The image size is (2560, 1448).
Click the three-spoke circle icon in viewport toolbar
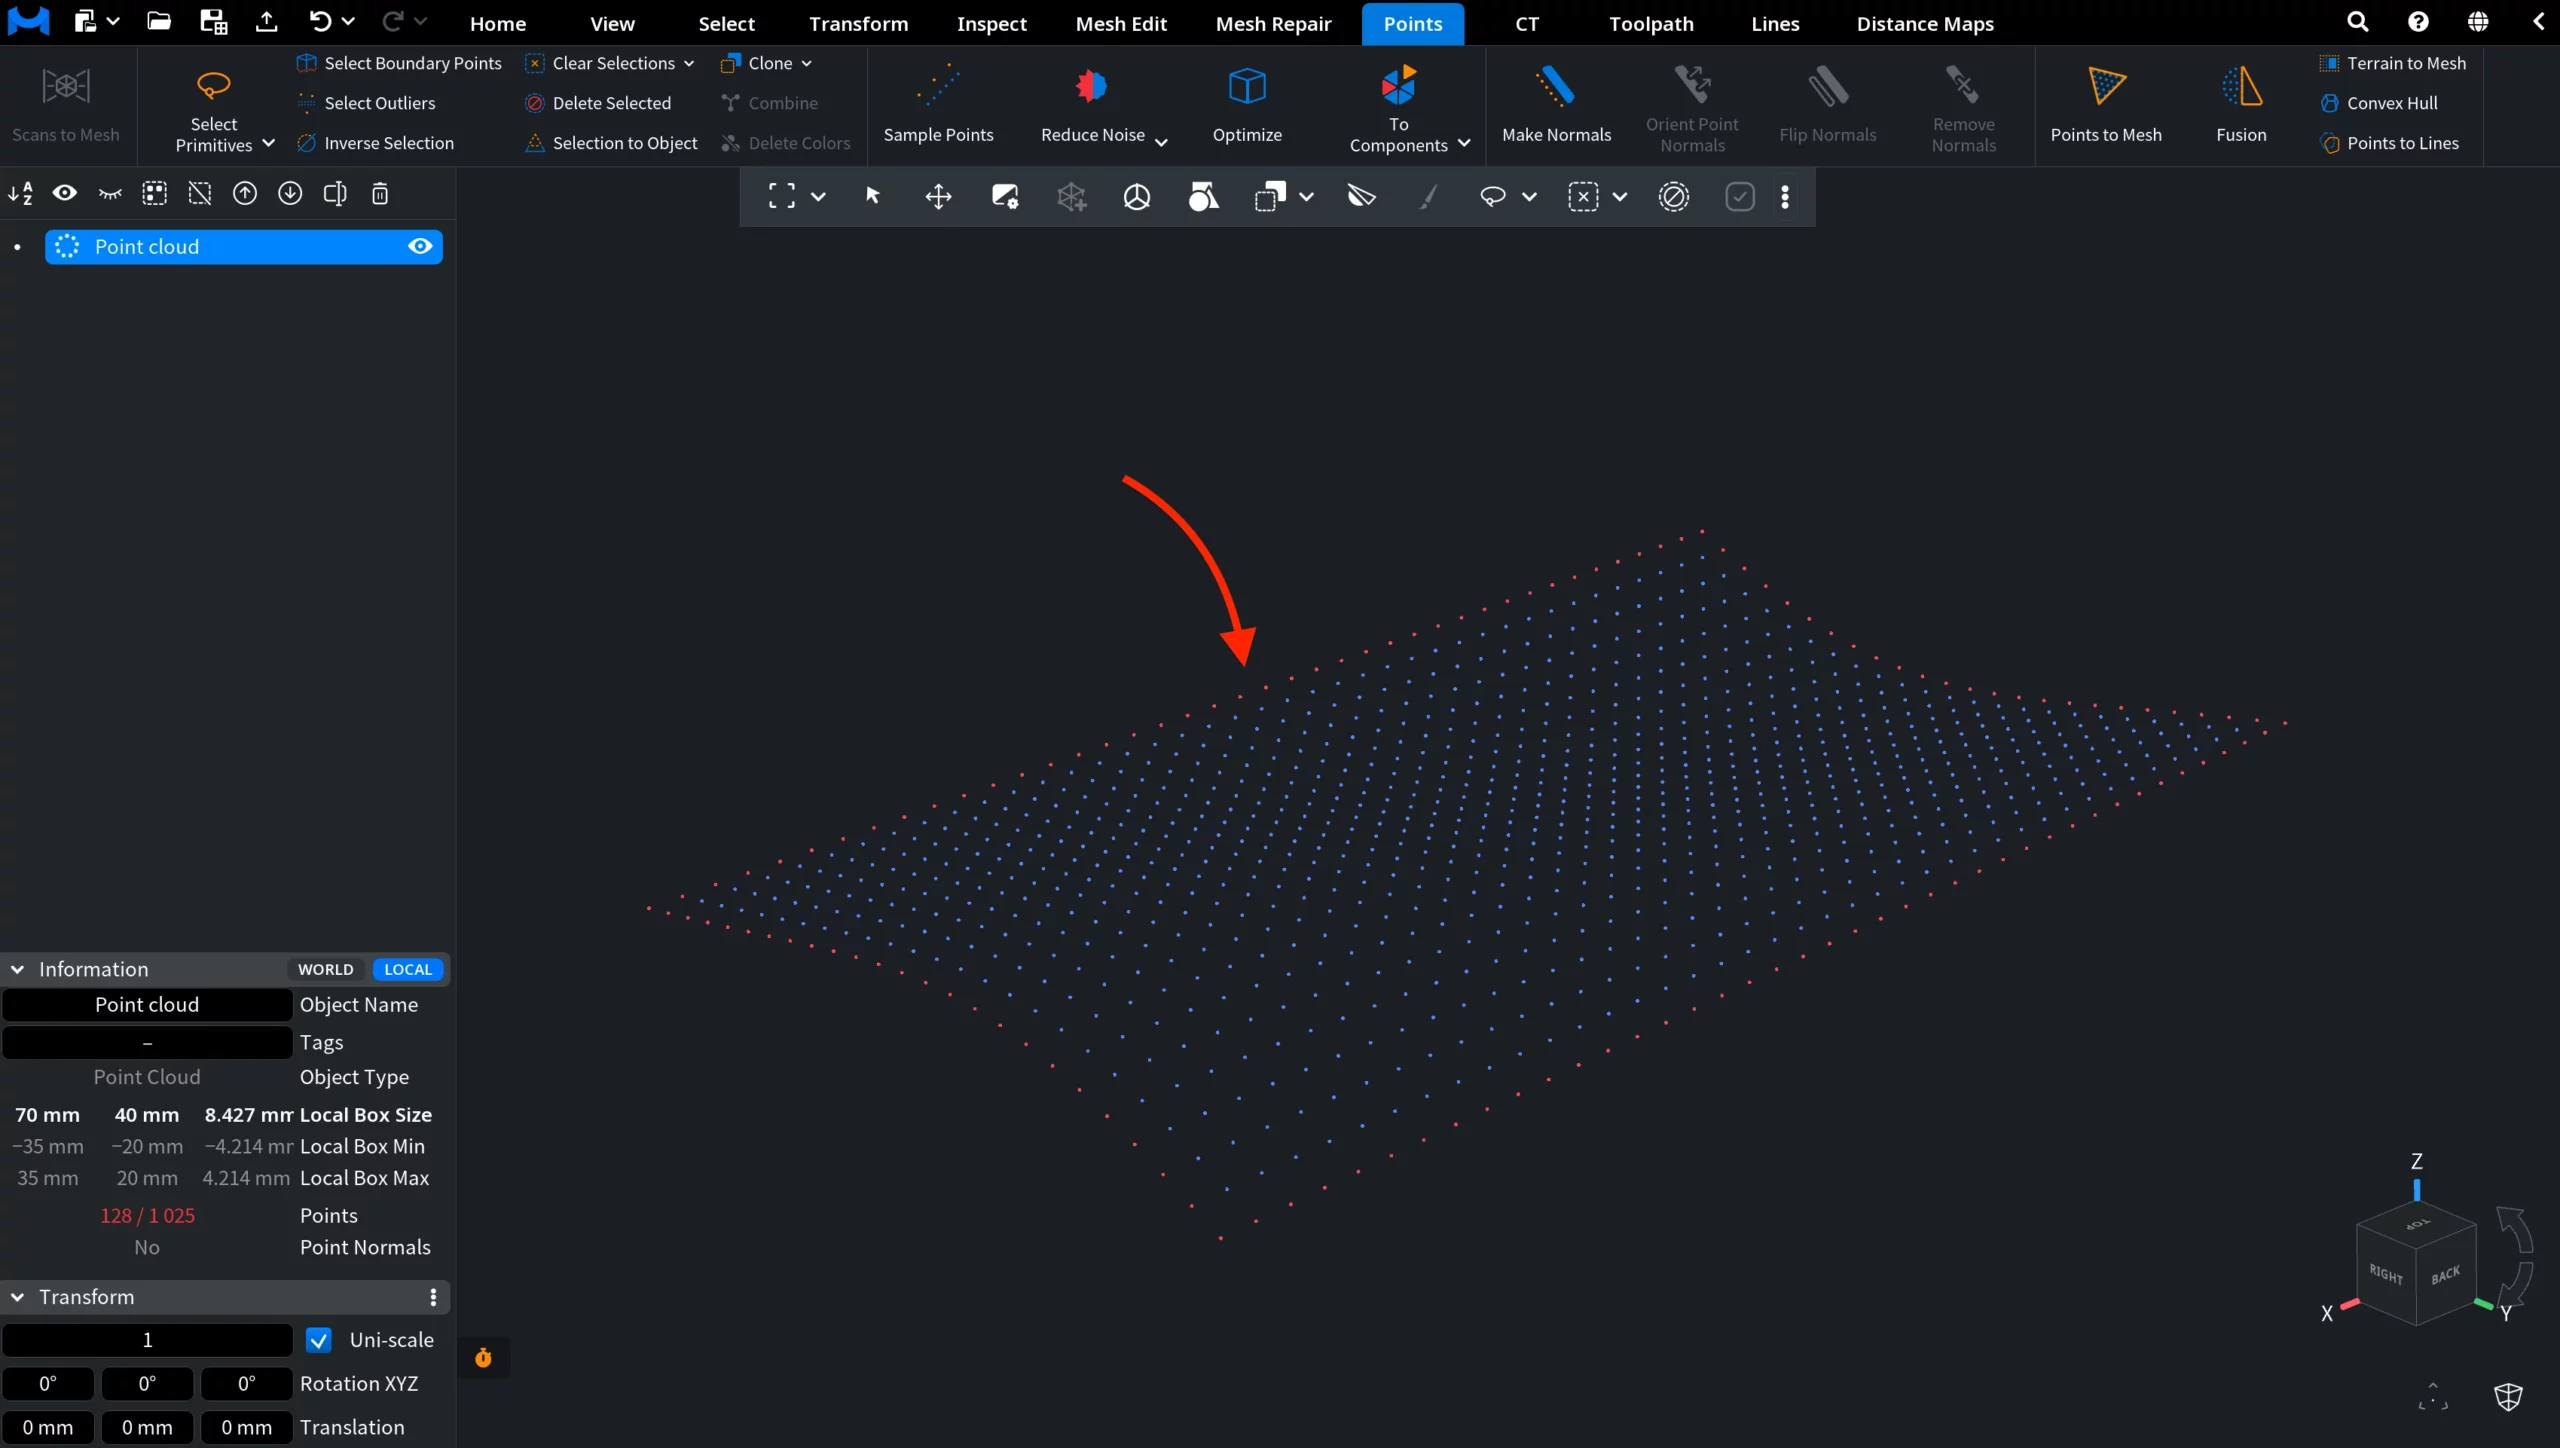click(1137, 197)
